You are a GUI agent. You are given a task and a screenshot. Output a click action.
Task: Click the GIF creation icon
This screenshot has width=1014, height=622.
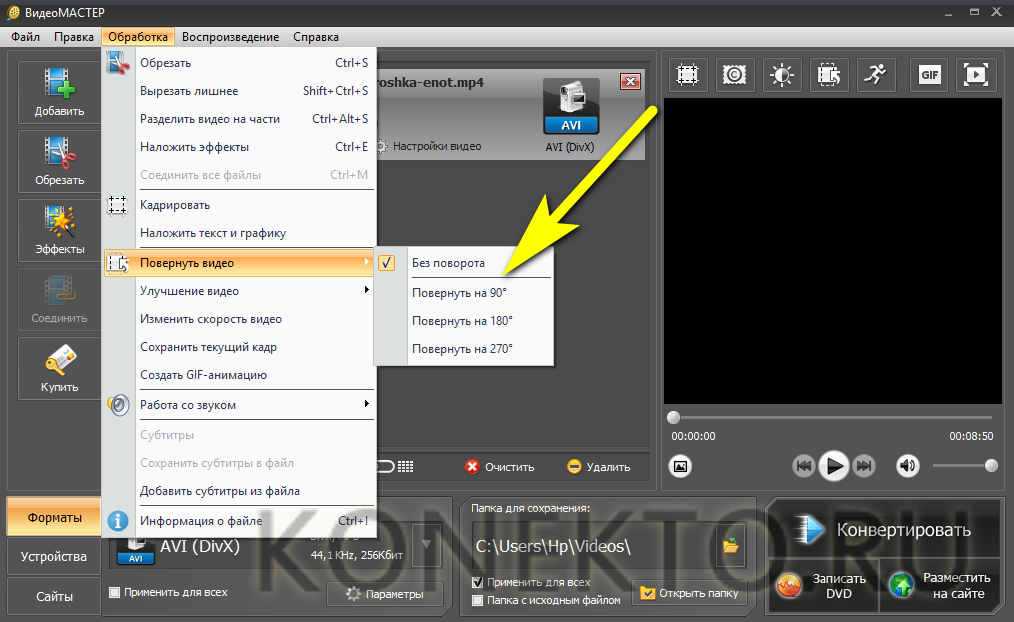coord(929,75)
